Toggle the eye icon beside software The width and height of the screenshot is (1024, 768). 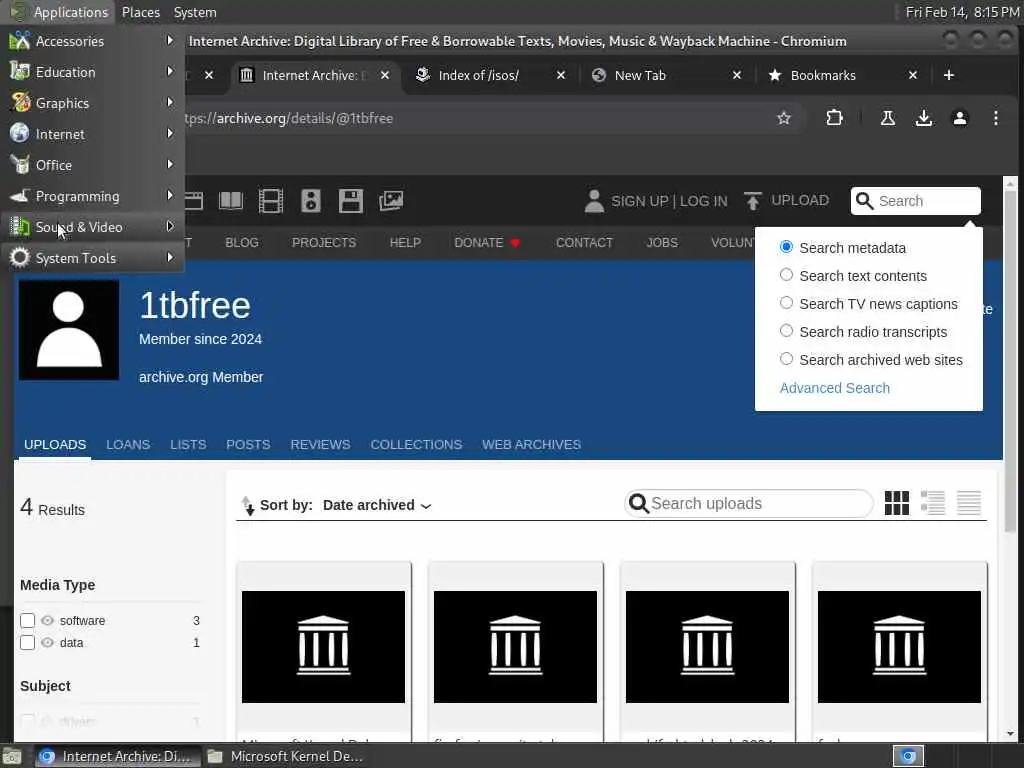click(47, 620)
